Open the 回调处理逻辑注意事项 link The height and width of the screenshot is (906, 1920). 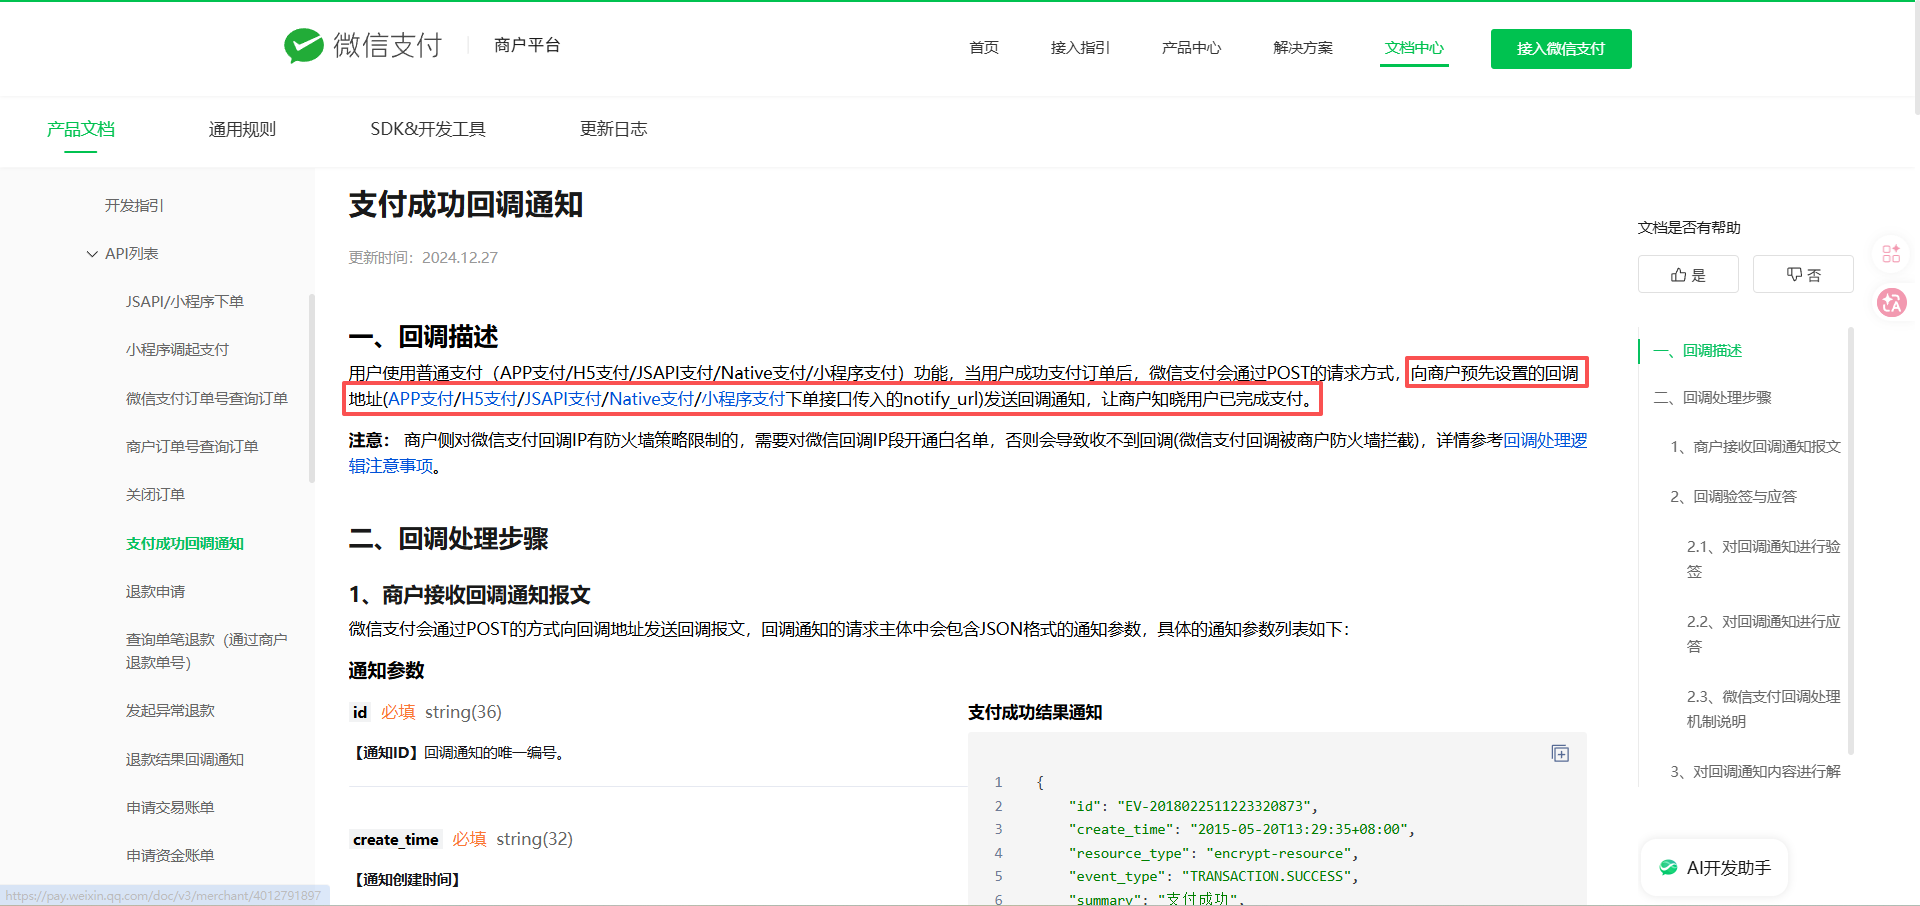(x=1545, y=441)
